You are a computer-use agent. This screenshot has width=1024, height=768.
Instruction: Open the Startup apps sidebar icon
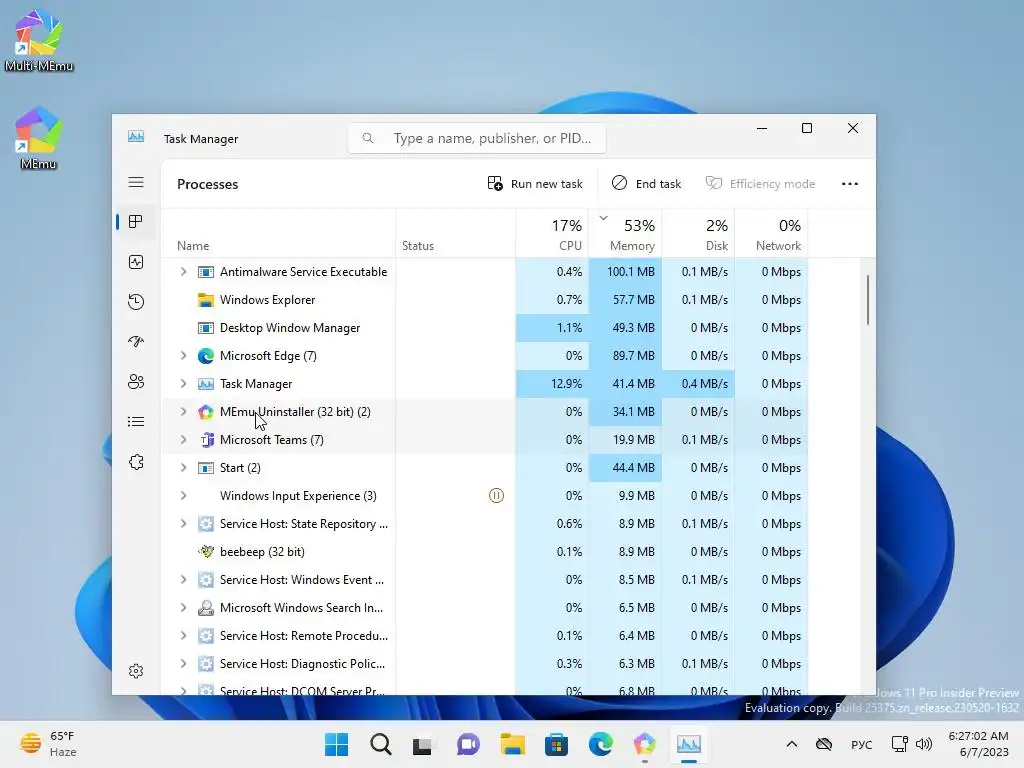tap(136, 342)
